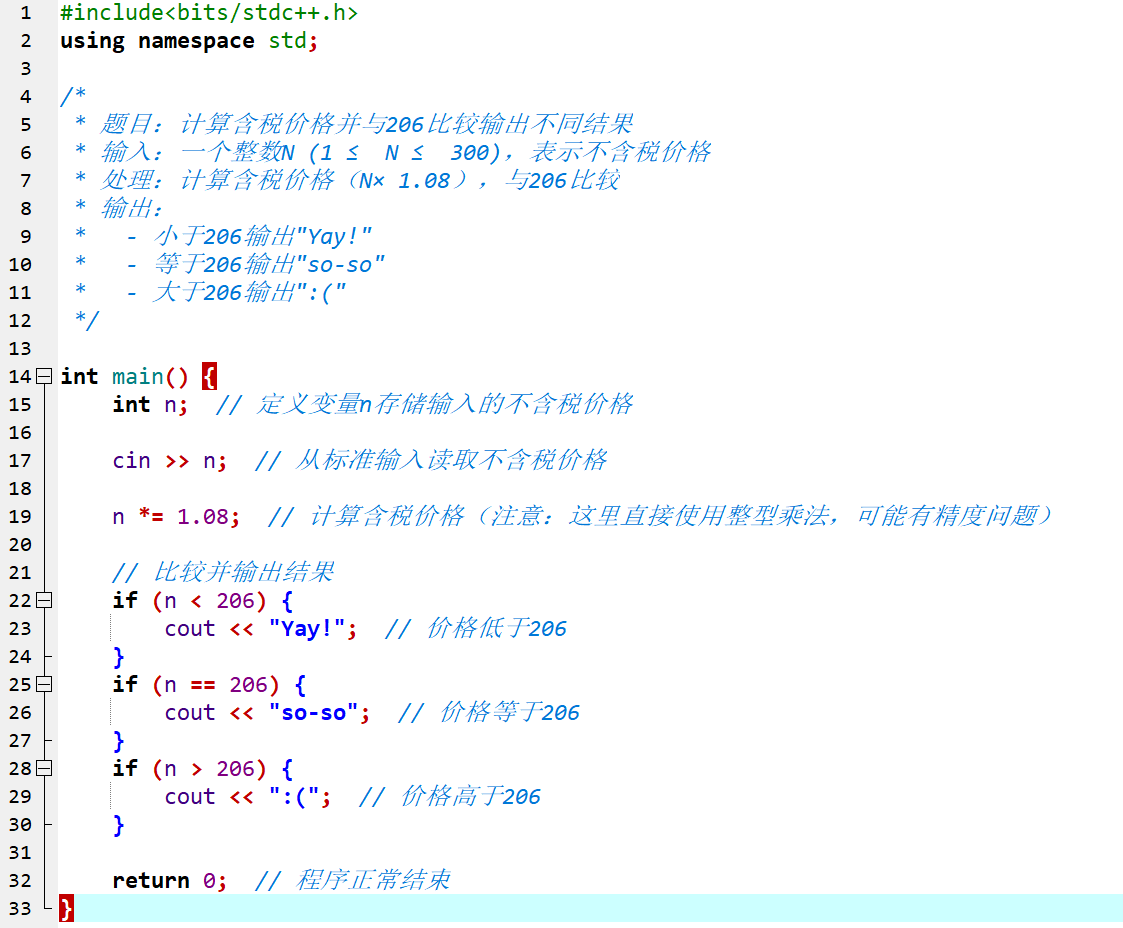Click the 'cin >> n;' statement
Image resolution: width=1123 pixels, height=928 pixels.
point(170,460)
